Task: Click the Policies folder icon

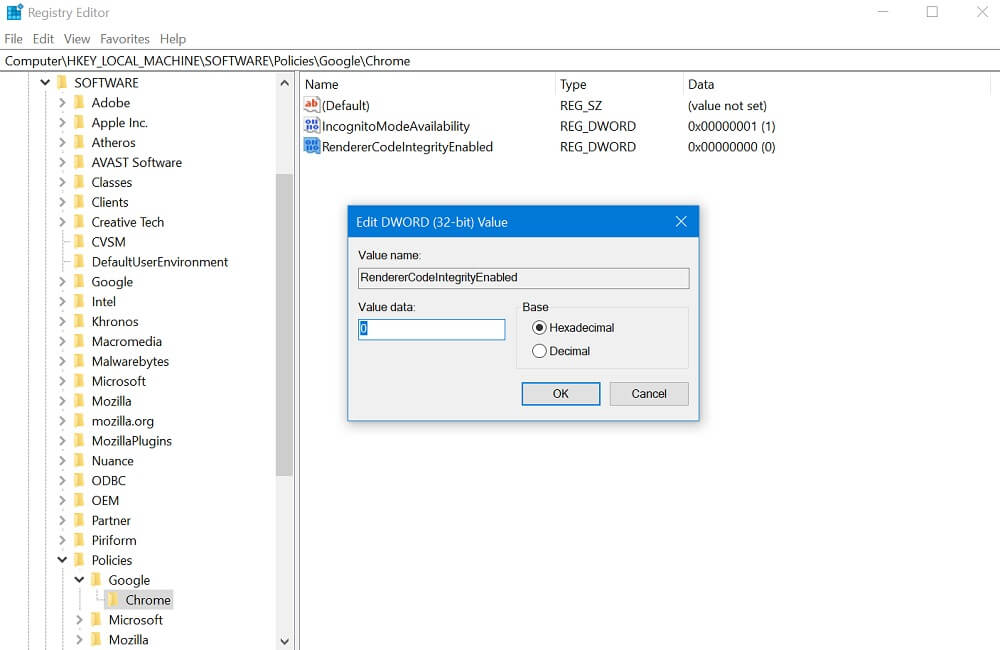Action: 80,560
